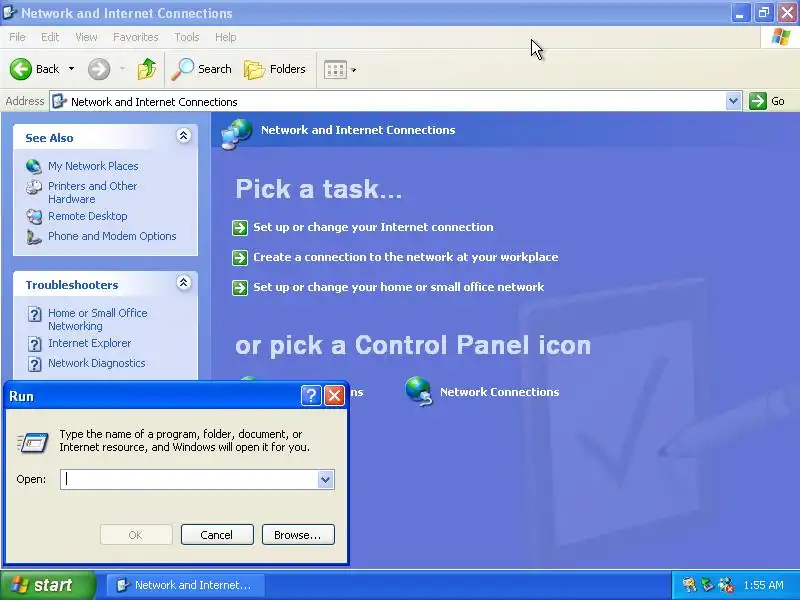Open the Network Connections control panel link
800x600 pixels.
[x=499, y=392]
